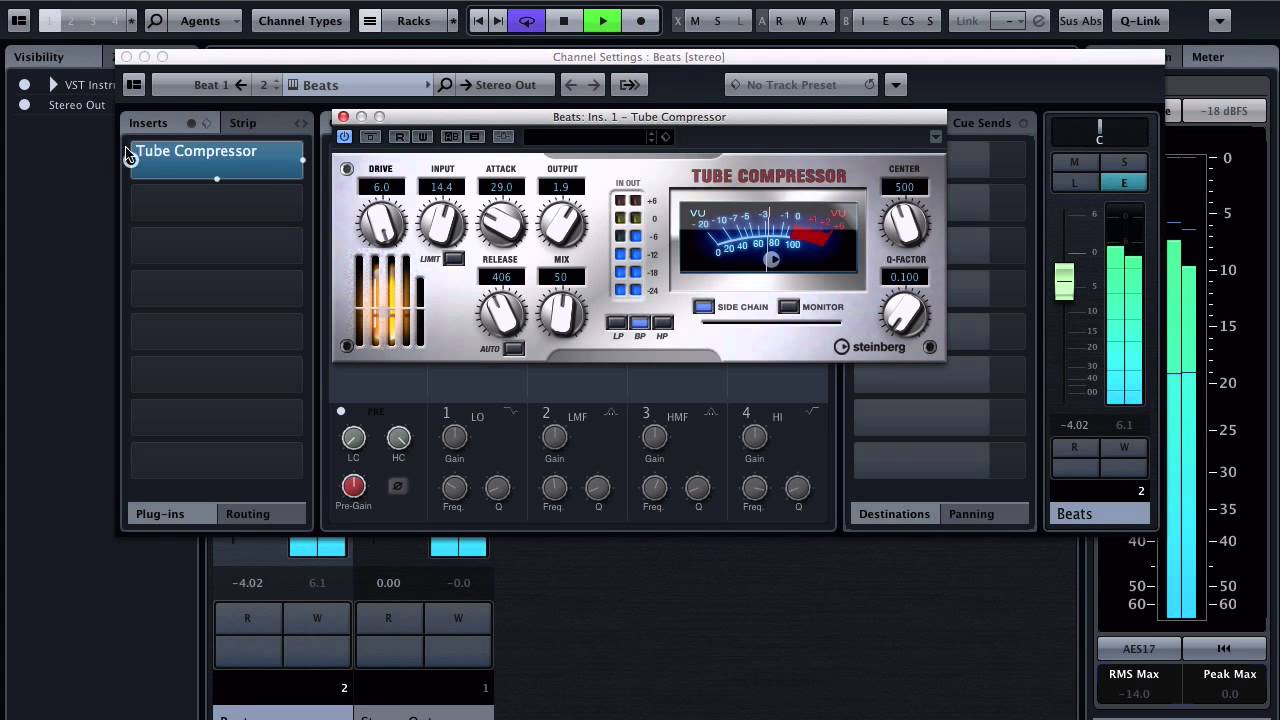Click the plugin Read automation R button

tap(398, 136)
